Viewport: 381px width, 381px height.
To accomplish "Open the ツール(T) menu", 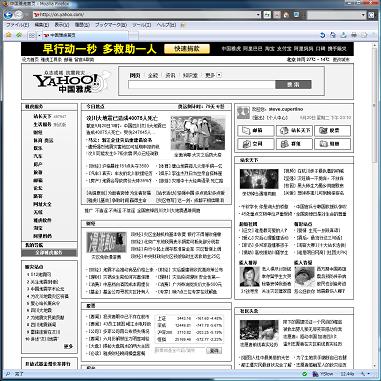I will pyautogui.click(x=142, y=25).
